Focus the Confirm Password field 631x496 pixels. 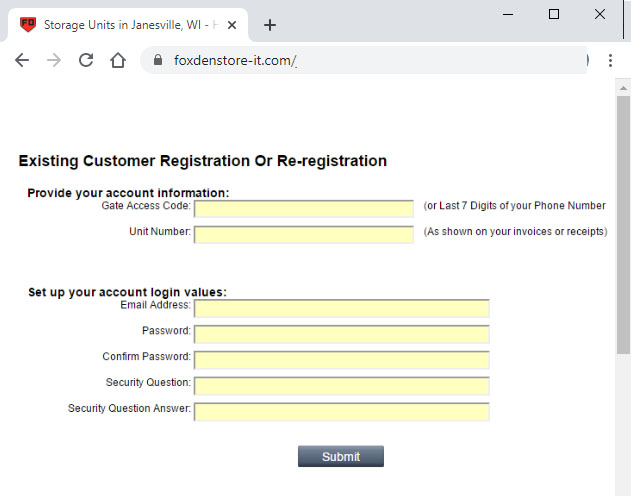(x=341, y=360)
